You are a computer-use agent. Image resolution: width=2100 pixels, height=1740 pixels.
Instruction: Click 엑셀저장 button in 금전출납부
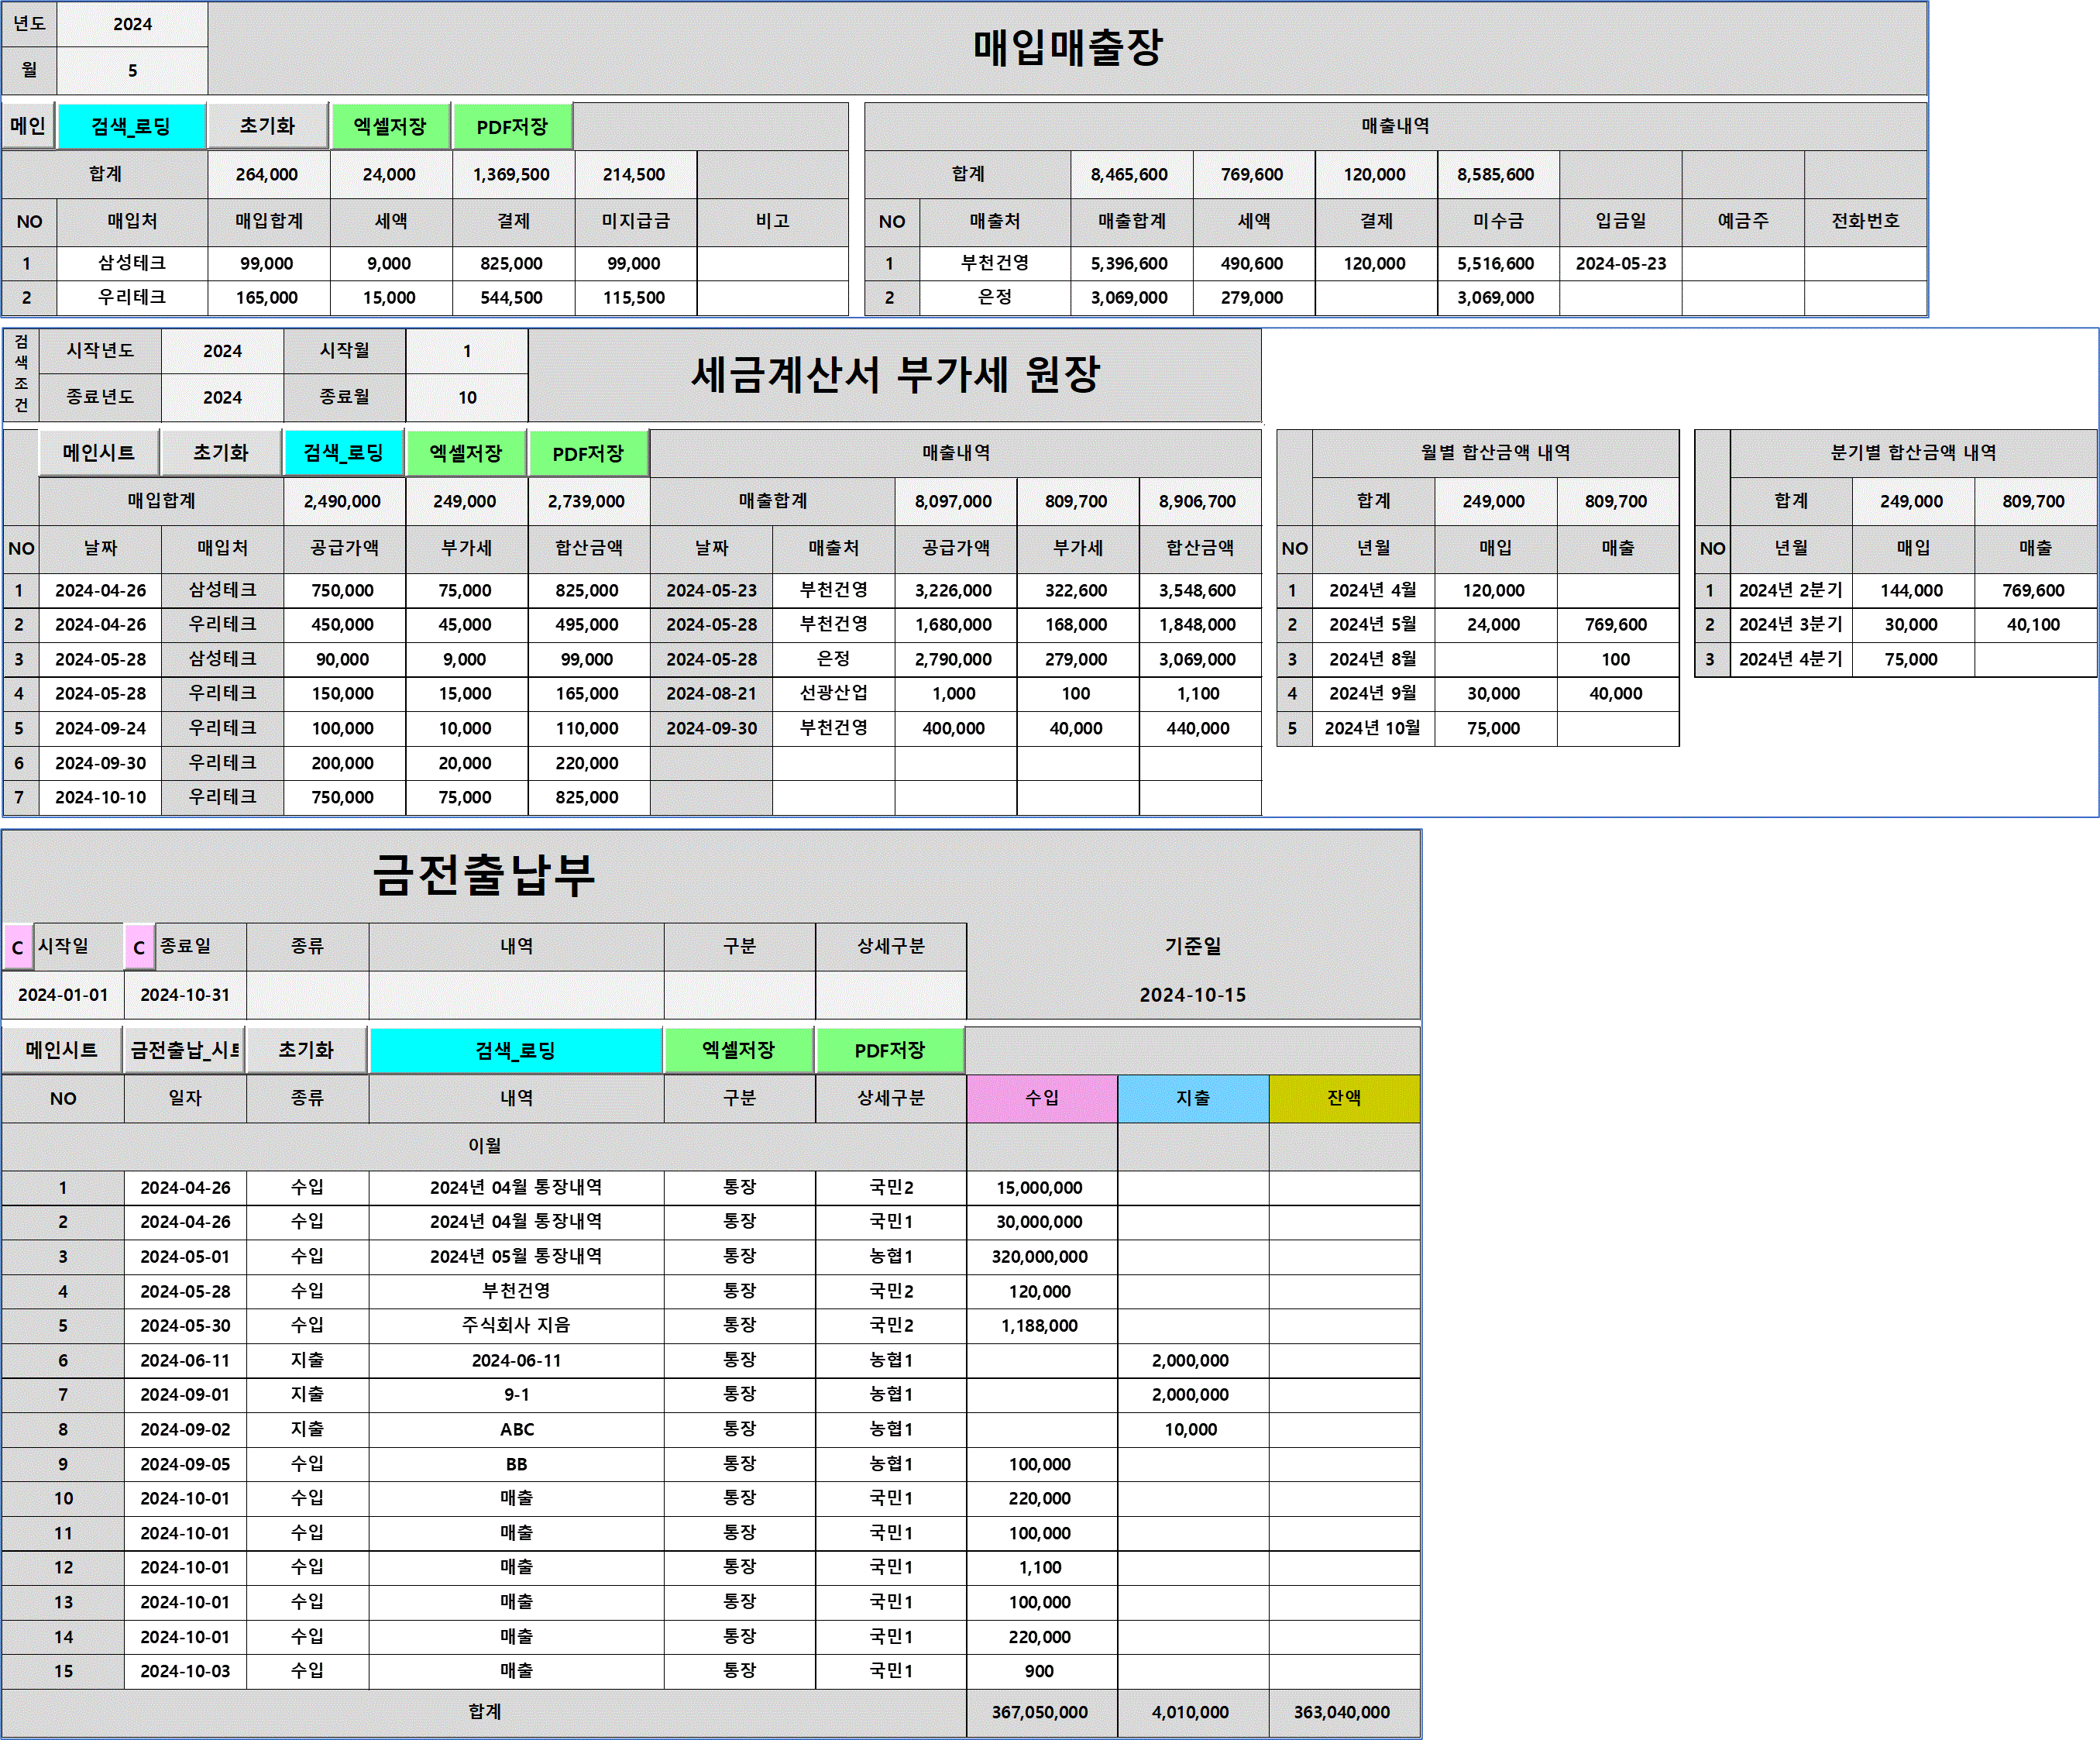739,1050
